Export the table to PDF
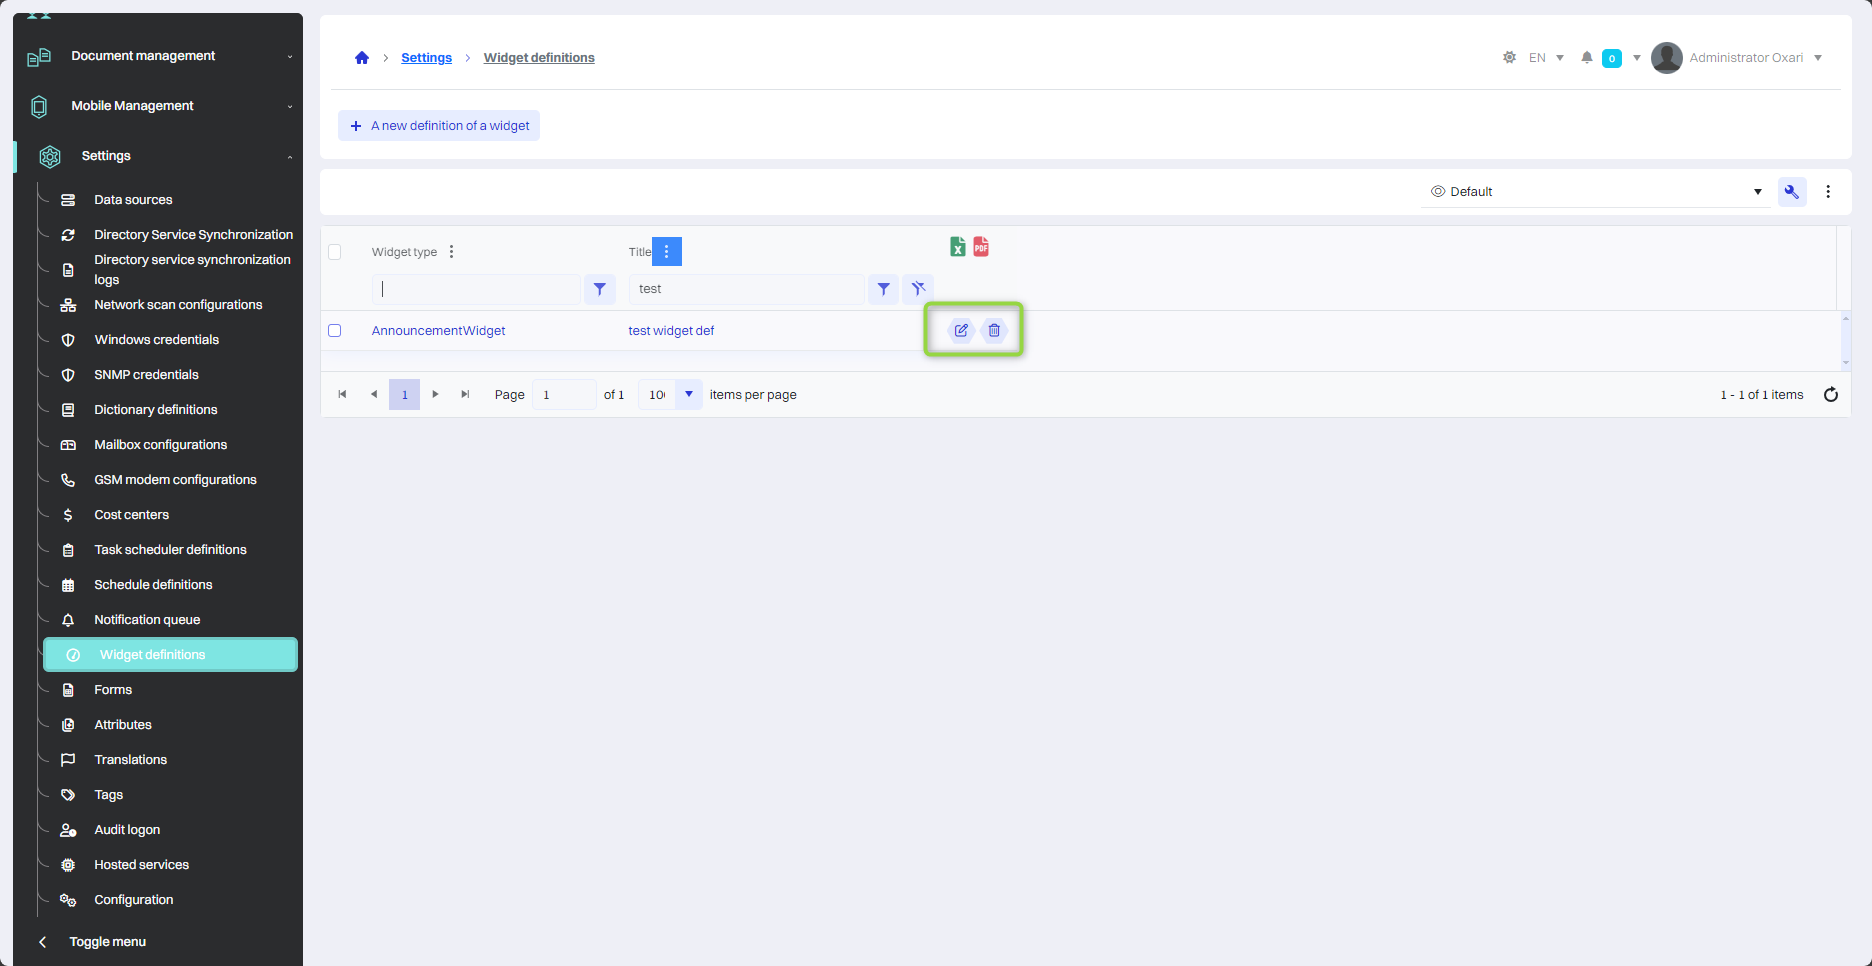Image resolution: width=1872 pixels, height=966 pixels. coord(981,247)
